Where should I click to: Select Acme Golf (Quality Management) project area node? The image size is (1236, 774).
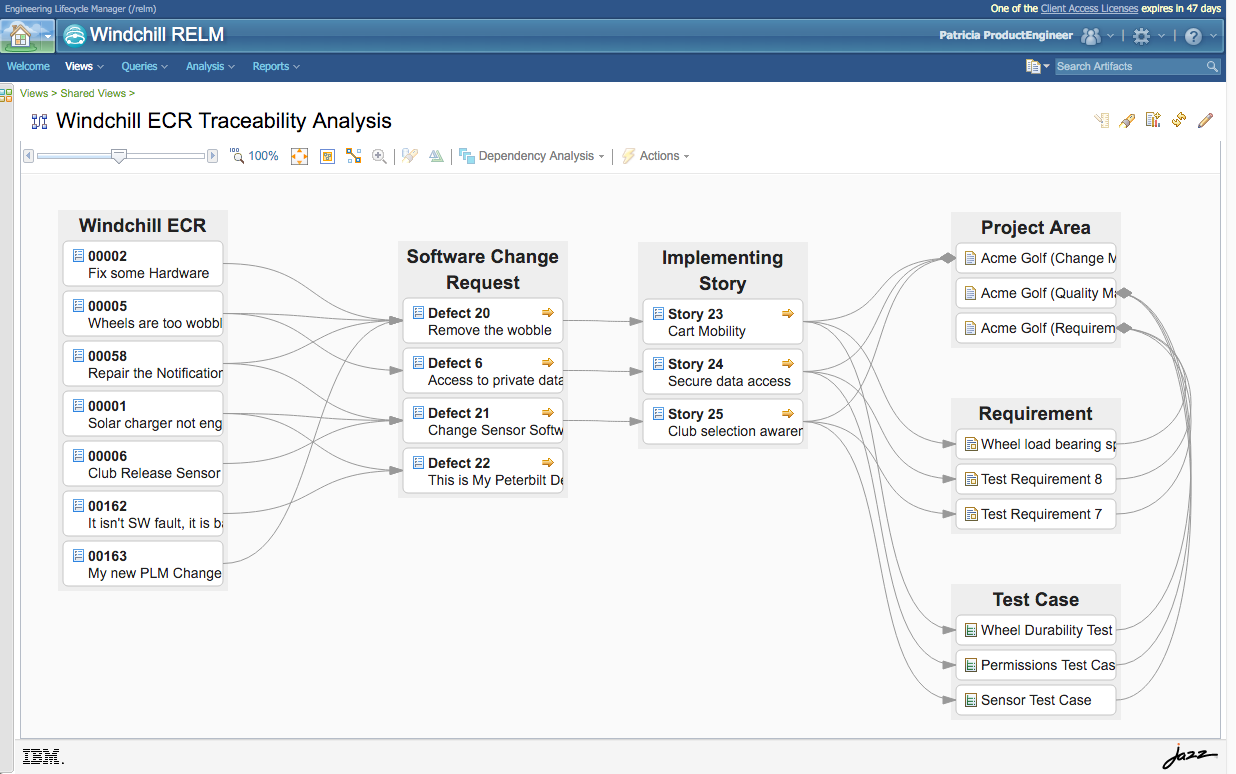click(1036, 293)
